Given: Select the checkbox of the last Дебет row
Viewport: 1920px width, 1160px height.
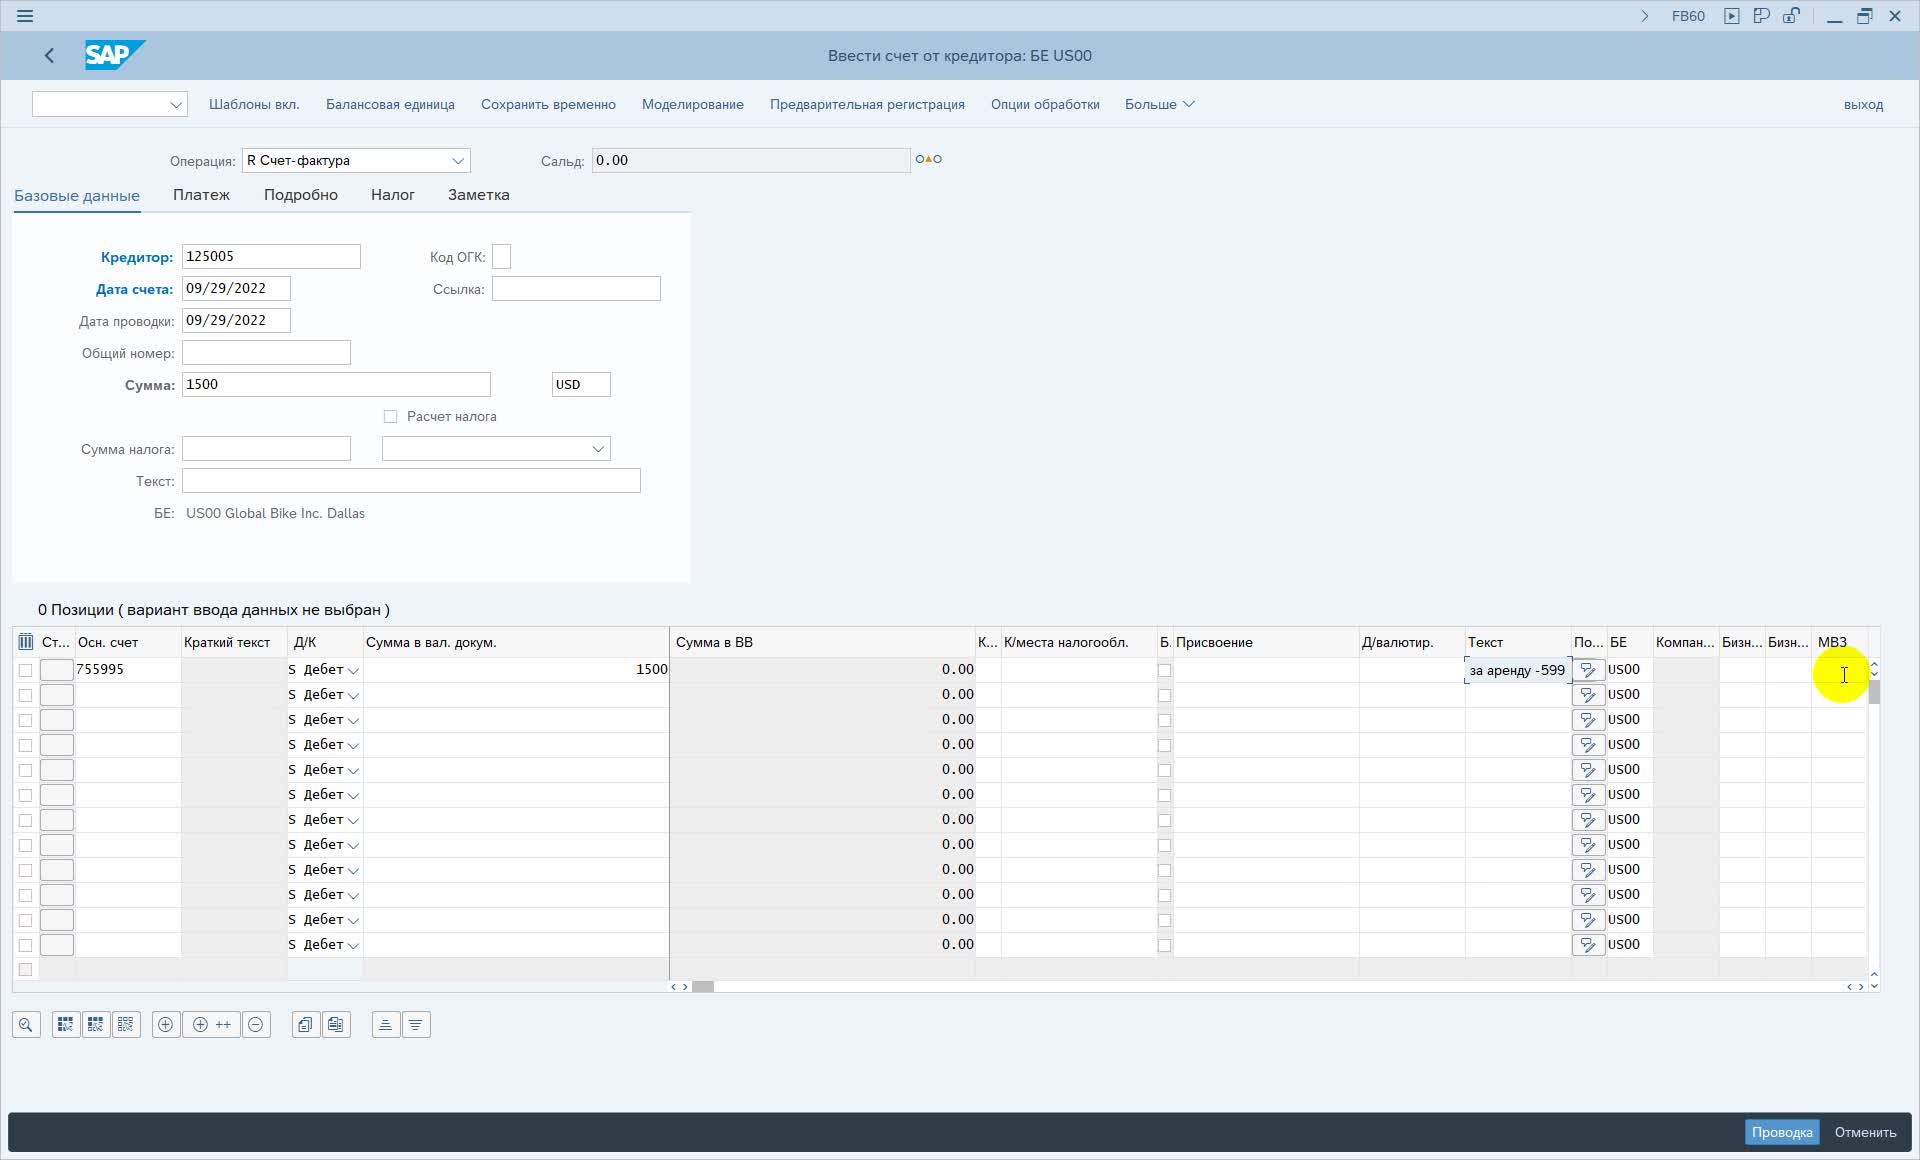Looking at the screenshot, I should tap(25, 945).
